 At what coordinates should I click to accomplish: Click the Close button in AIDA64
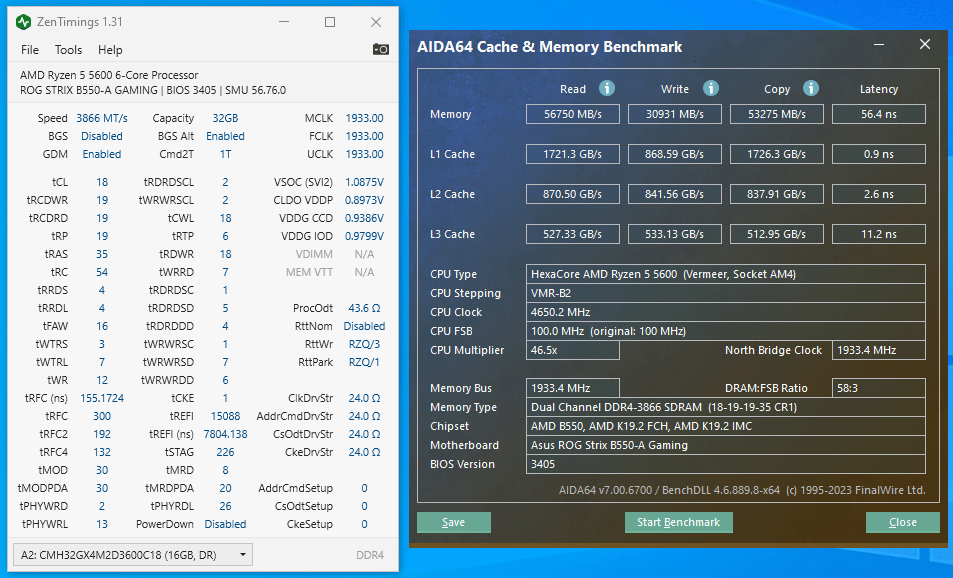pyautogui.click(x=903, y=522)
